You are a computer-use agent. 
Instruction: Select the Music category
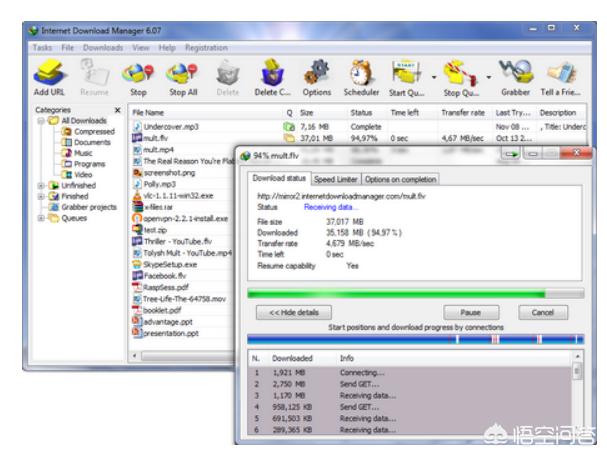coord(77,153)
